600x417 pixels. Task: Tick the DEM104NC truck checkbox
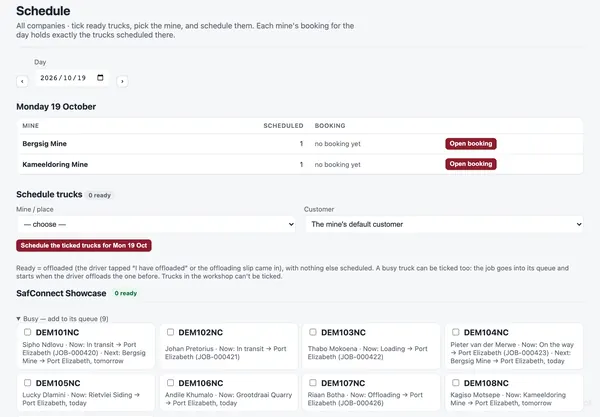point(455,332)
